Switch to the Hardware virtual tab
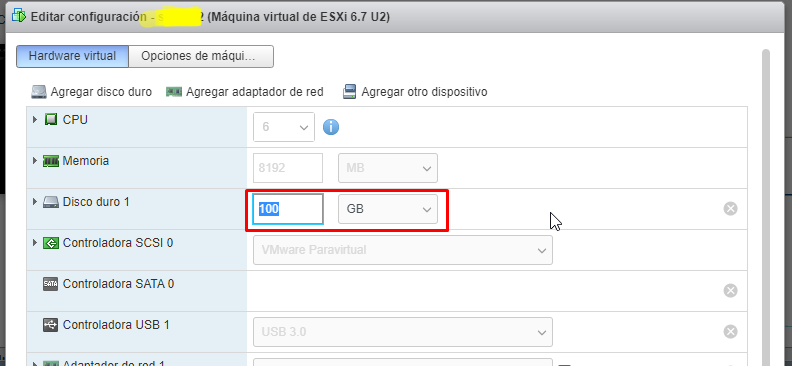 73,56
